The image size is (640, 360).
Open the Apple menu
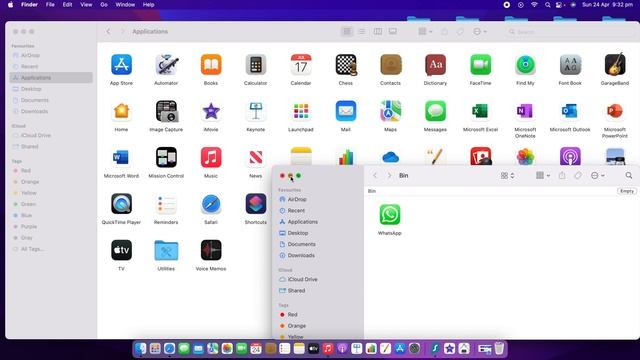[11, 4]
